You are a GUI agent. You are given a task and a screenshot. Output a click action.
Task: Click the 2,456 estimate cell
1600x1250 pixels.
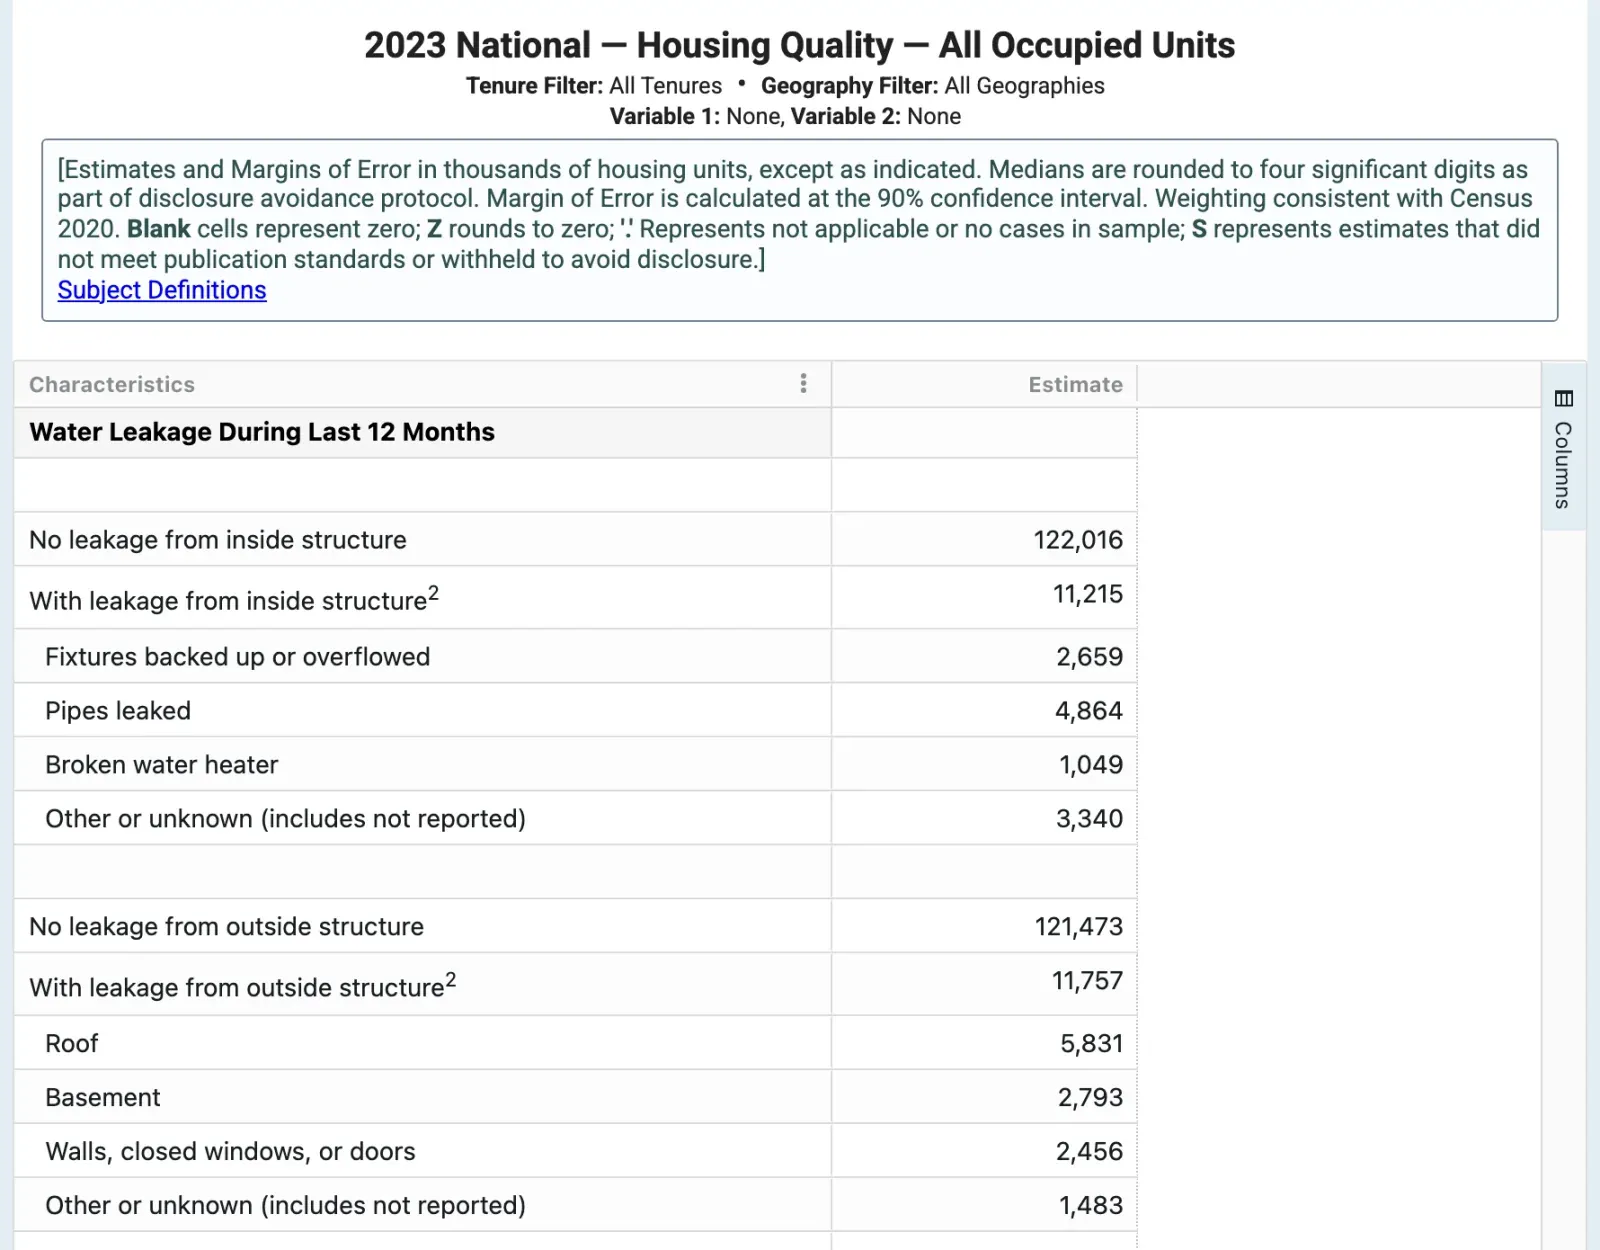984,1152
